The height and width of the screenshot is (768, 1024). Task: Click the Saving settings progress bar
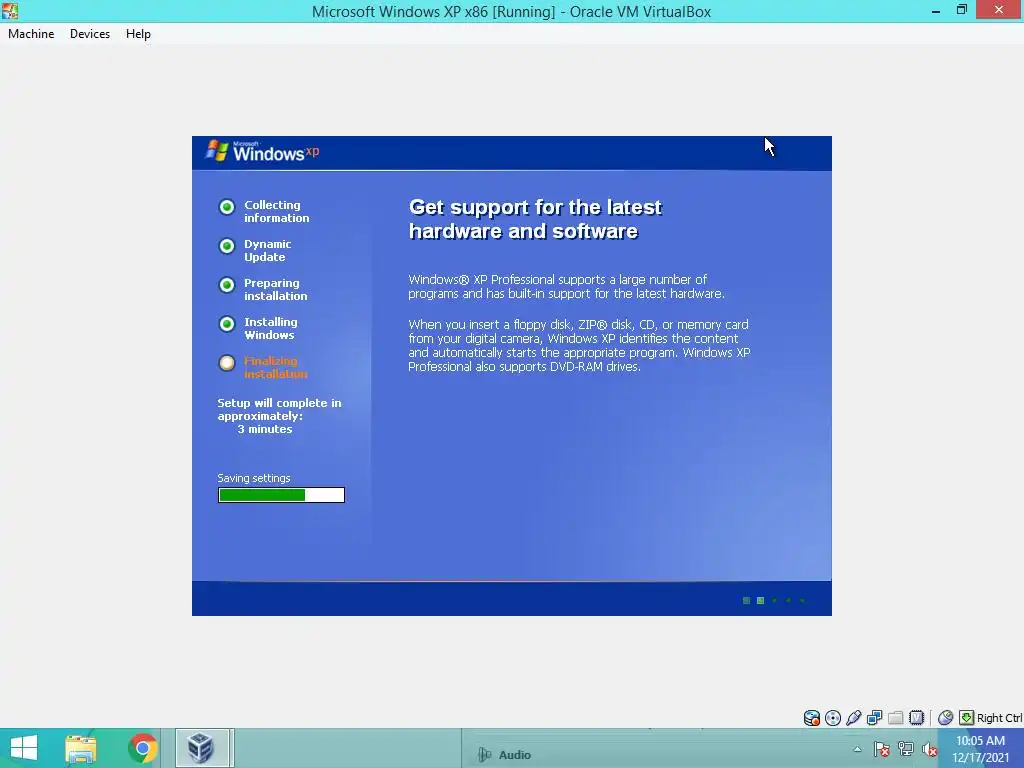[x=281, y=495]
